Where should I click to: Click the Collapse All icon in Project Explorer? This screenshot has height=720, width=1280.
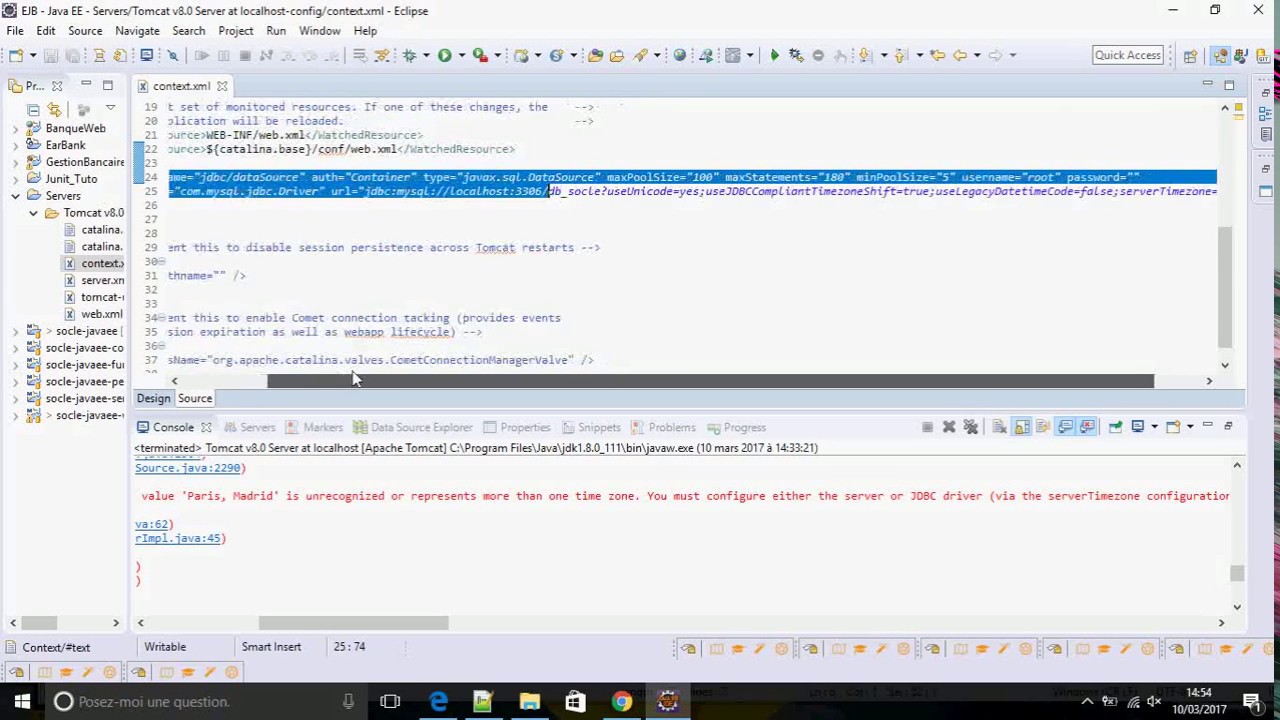click(33, 108)
